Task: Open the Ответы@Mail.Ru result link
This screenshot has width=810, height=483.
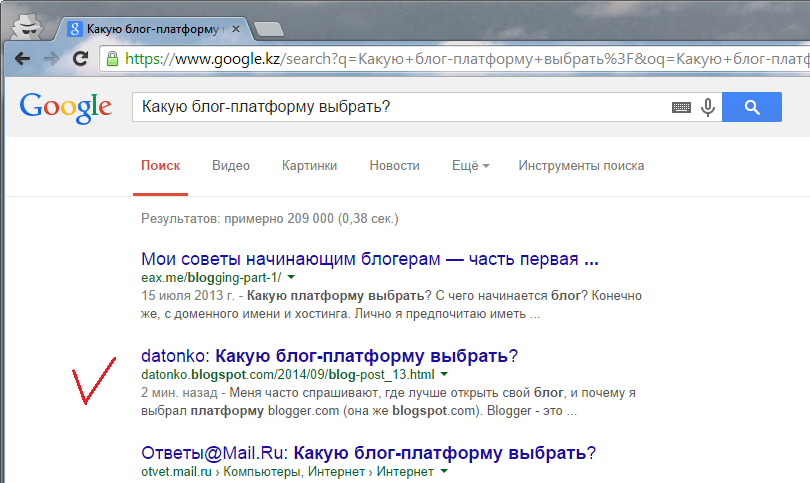Action: tap(368, 453)
